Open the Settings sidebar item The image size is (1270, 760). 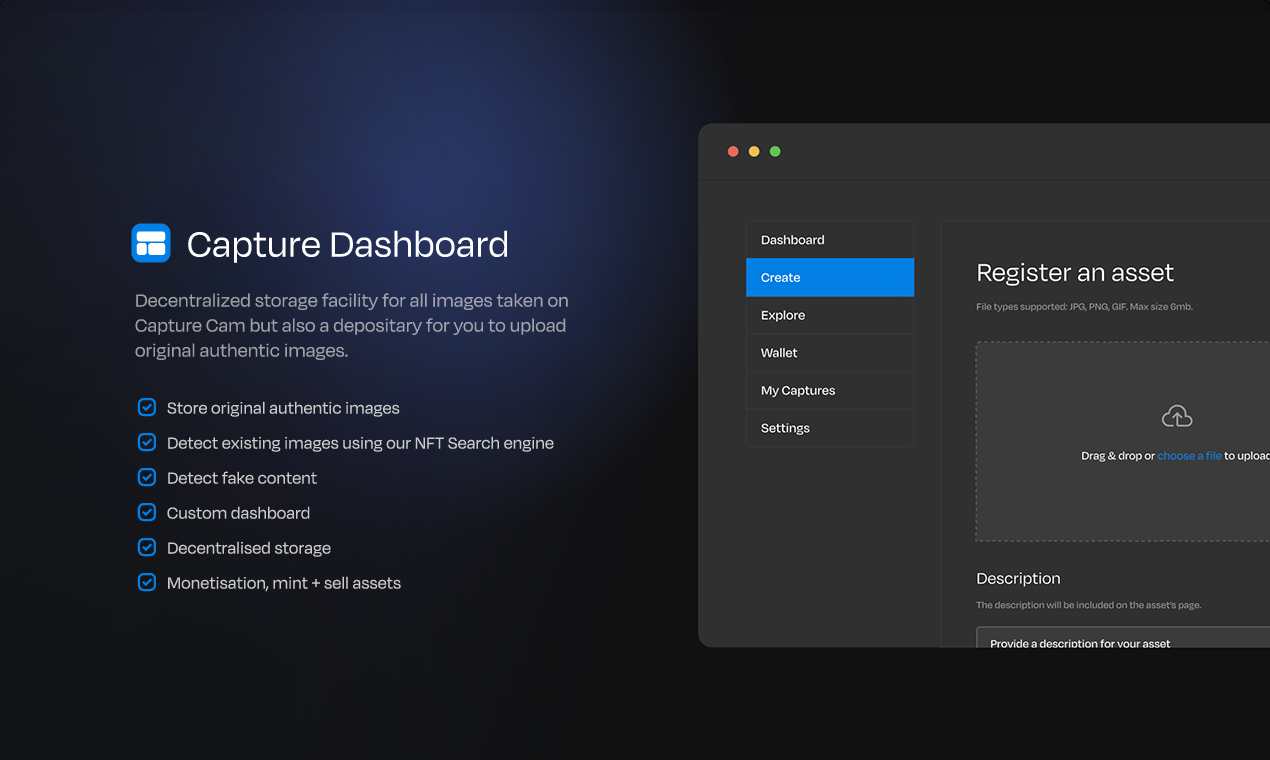[x=830, y=428]
